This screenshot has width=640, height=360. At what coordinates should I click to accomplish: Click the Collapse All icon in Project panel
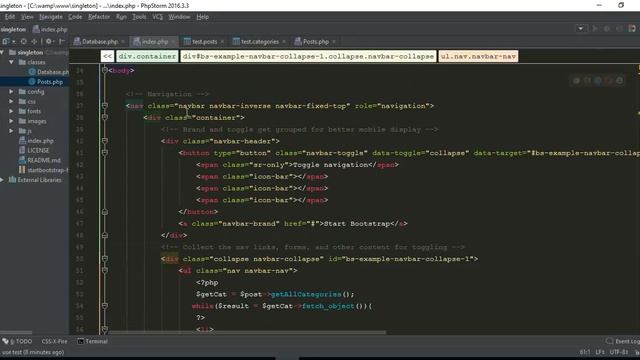point(34,41)
